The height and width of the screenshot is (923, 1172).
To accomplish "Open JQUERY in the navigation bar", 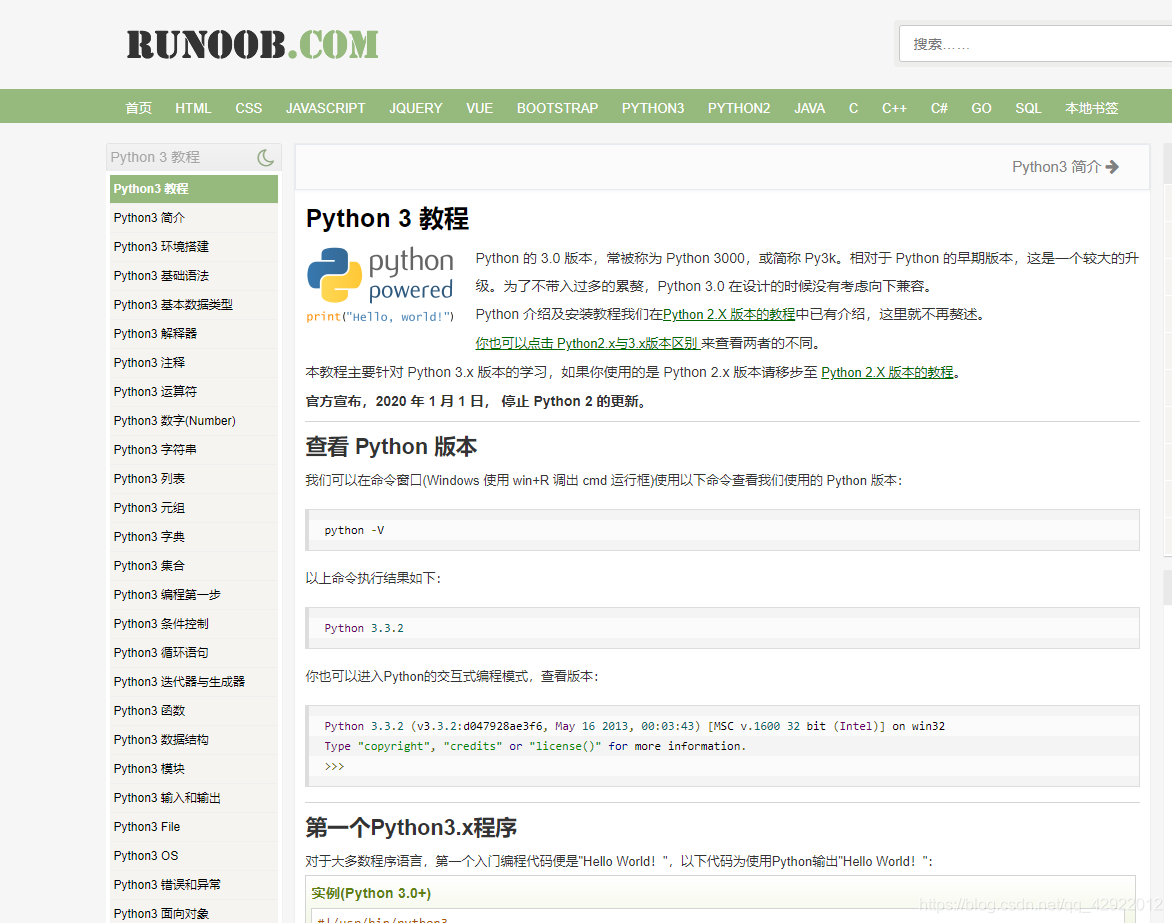I will (416, 108).
